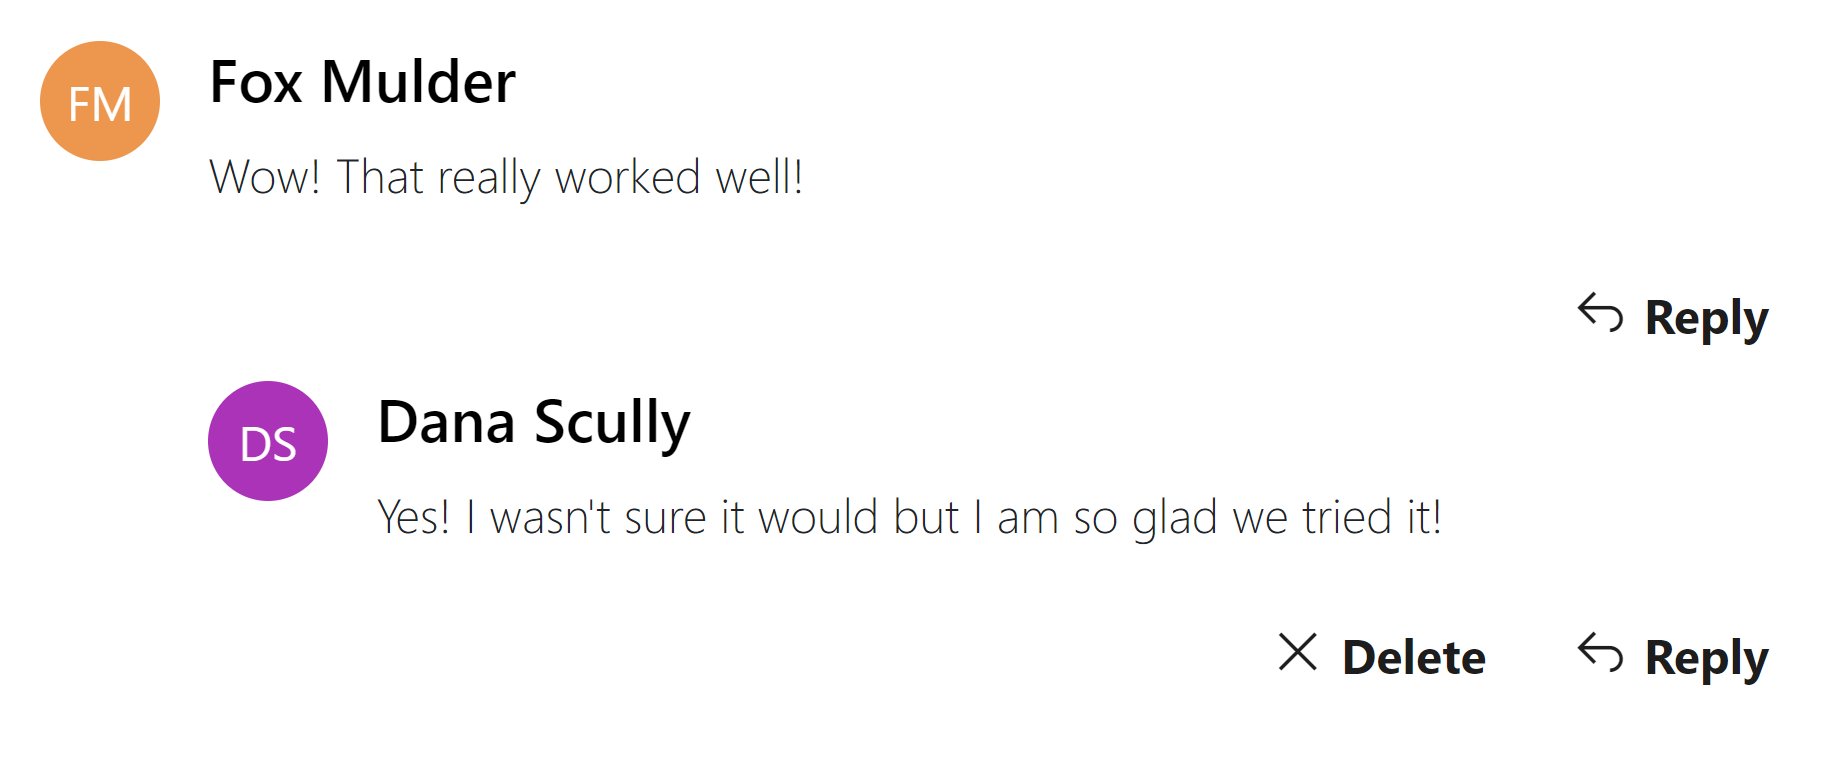
Task: Open the orange FM avatar
Action: [100, 101]
